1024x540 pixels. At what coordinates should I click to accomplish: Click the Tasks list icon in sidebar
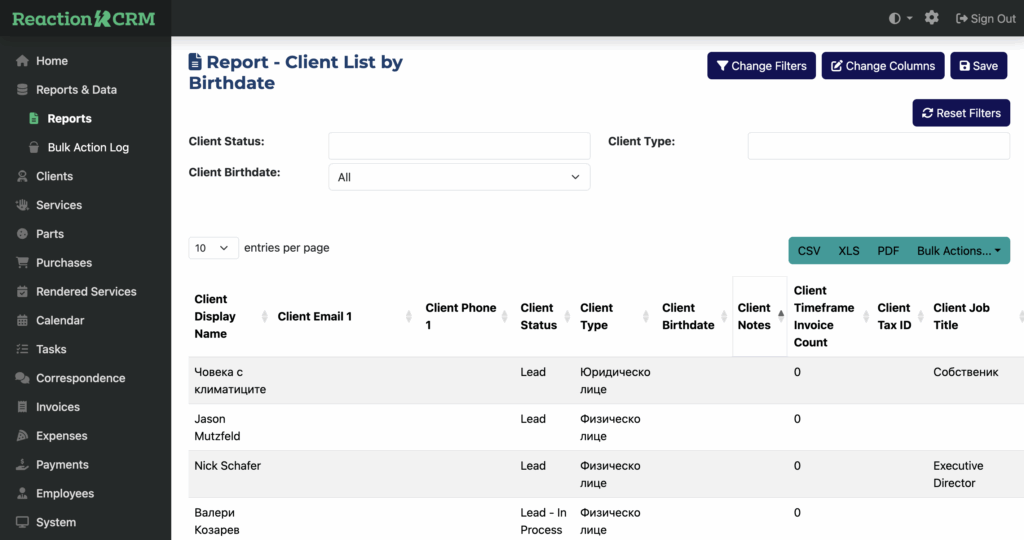click(x=23, y=350)
